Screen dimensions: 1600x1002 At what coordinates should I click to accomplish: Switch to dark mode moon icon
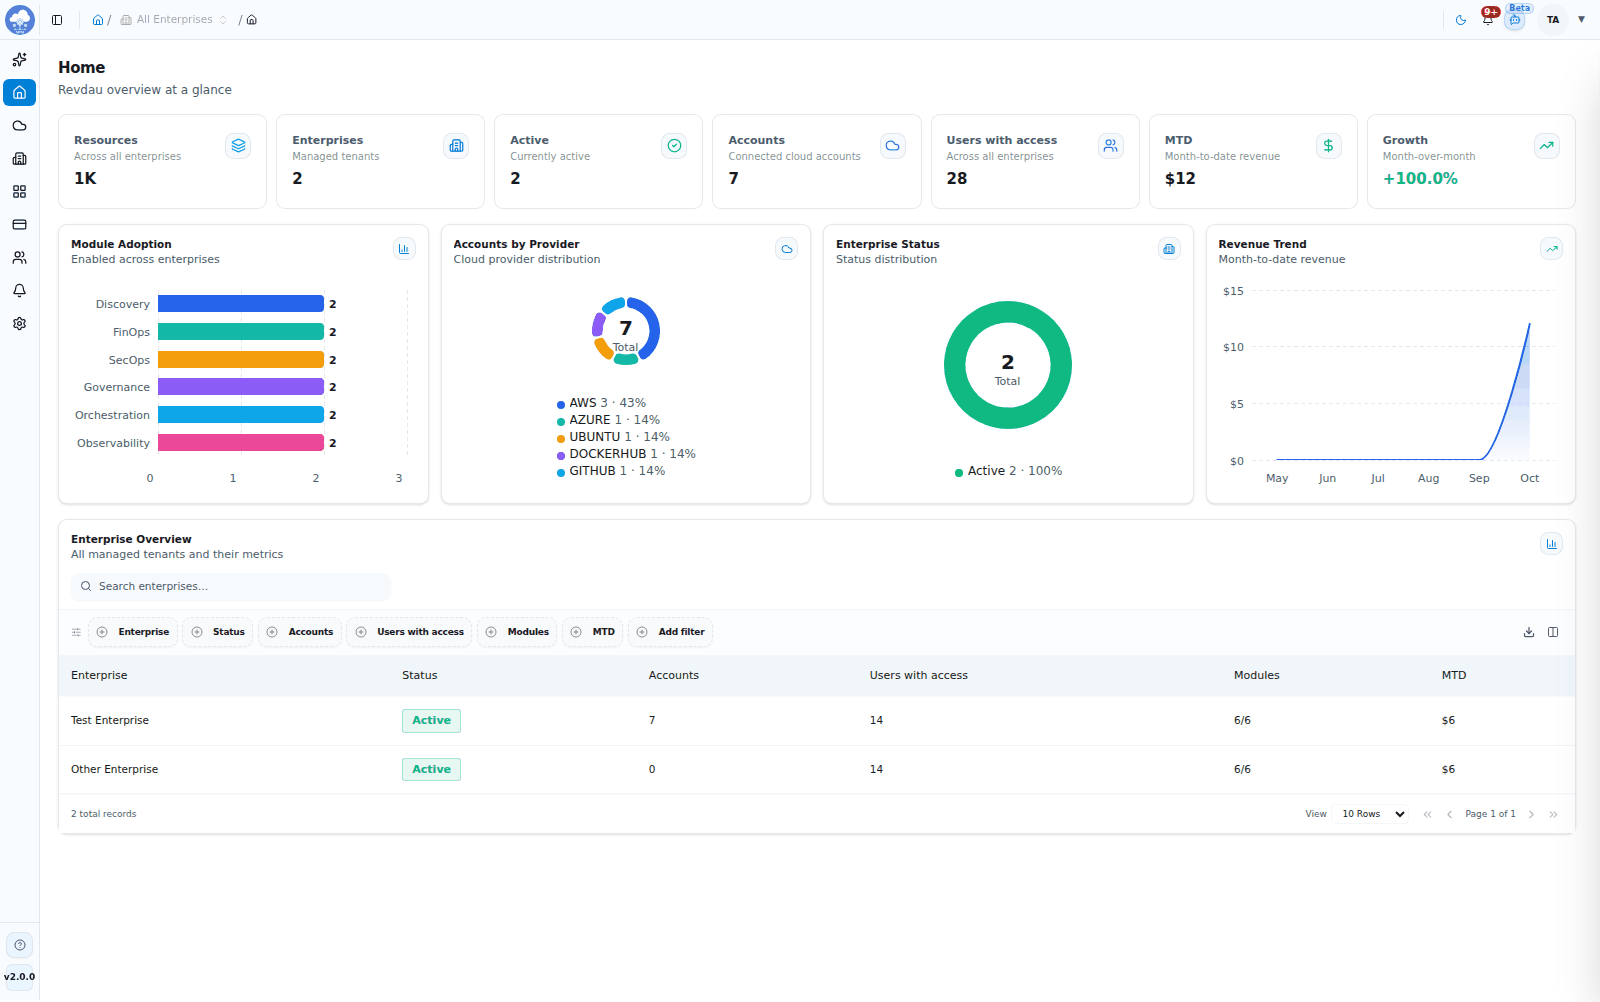pyautogui.click(x=1461, y=20)
